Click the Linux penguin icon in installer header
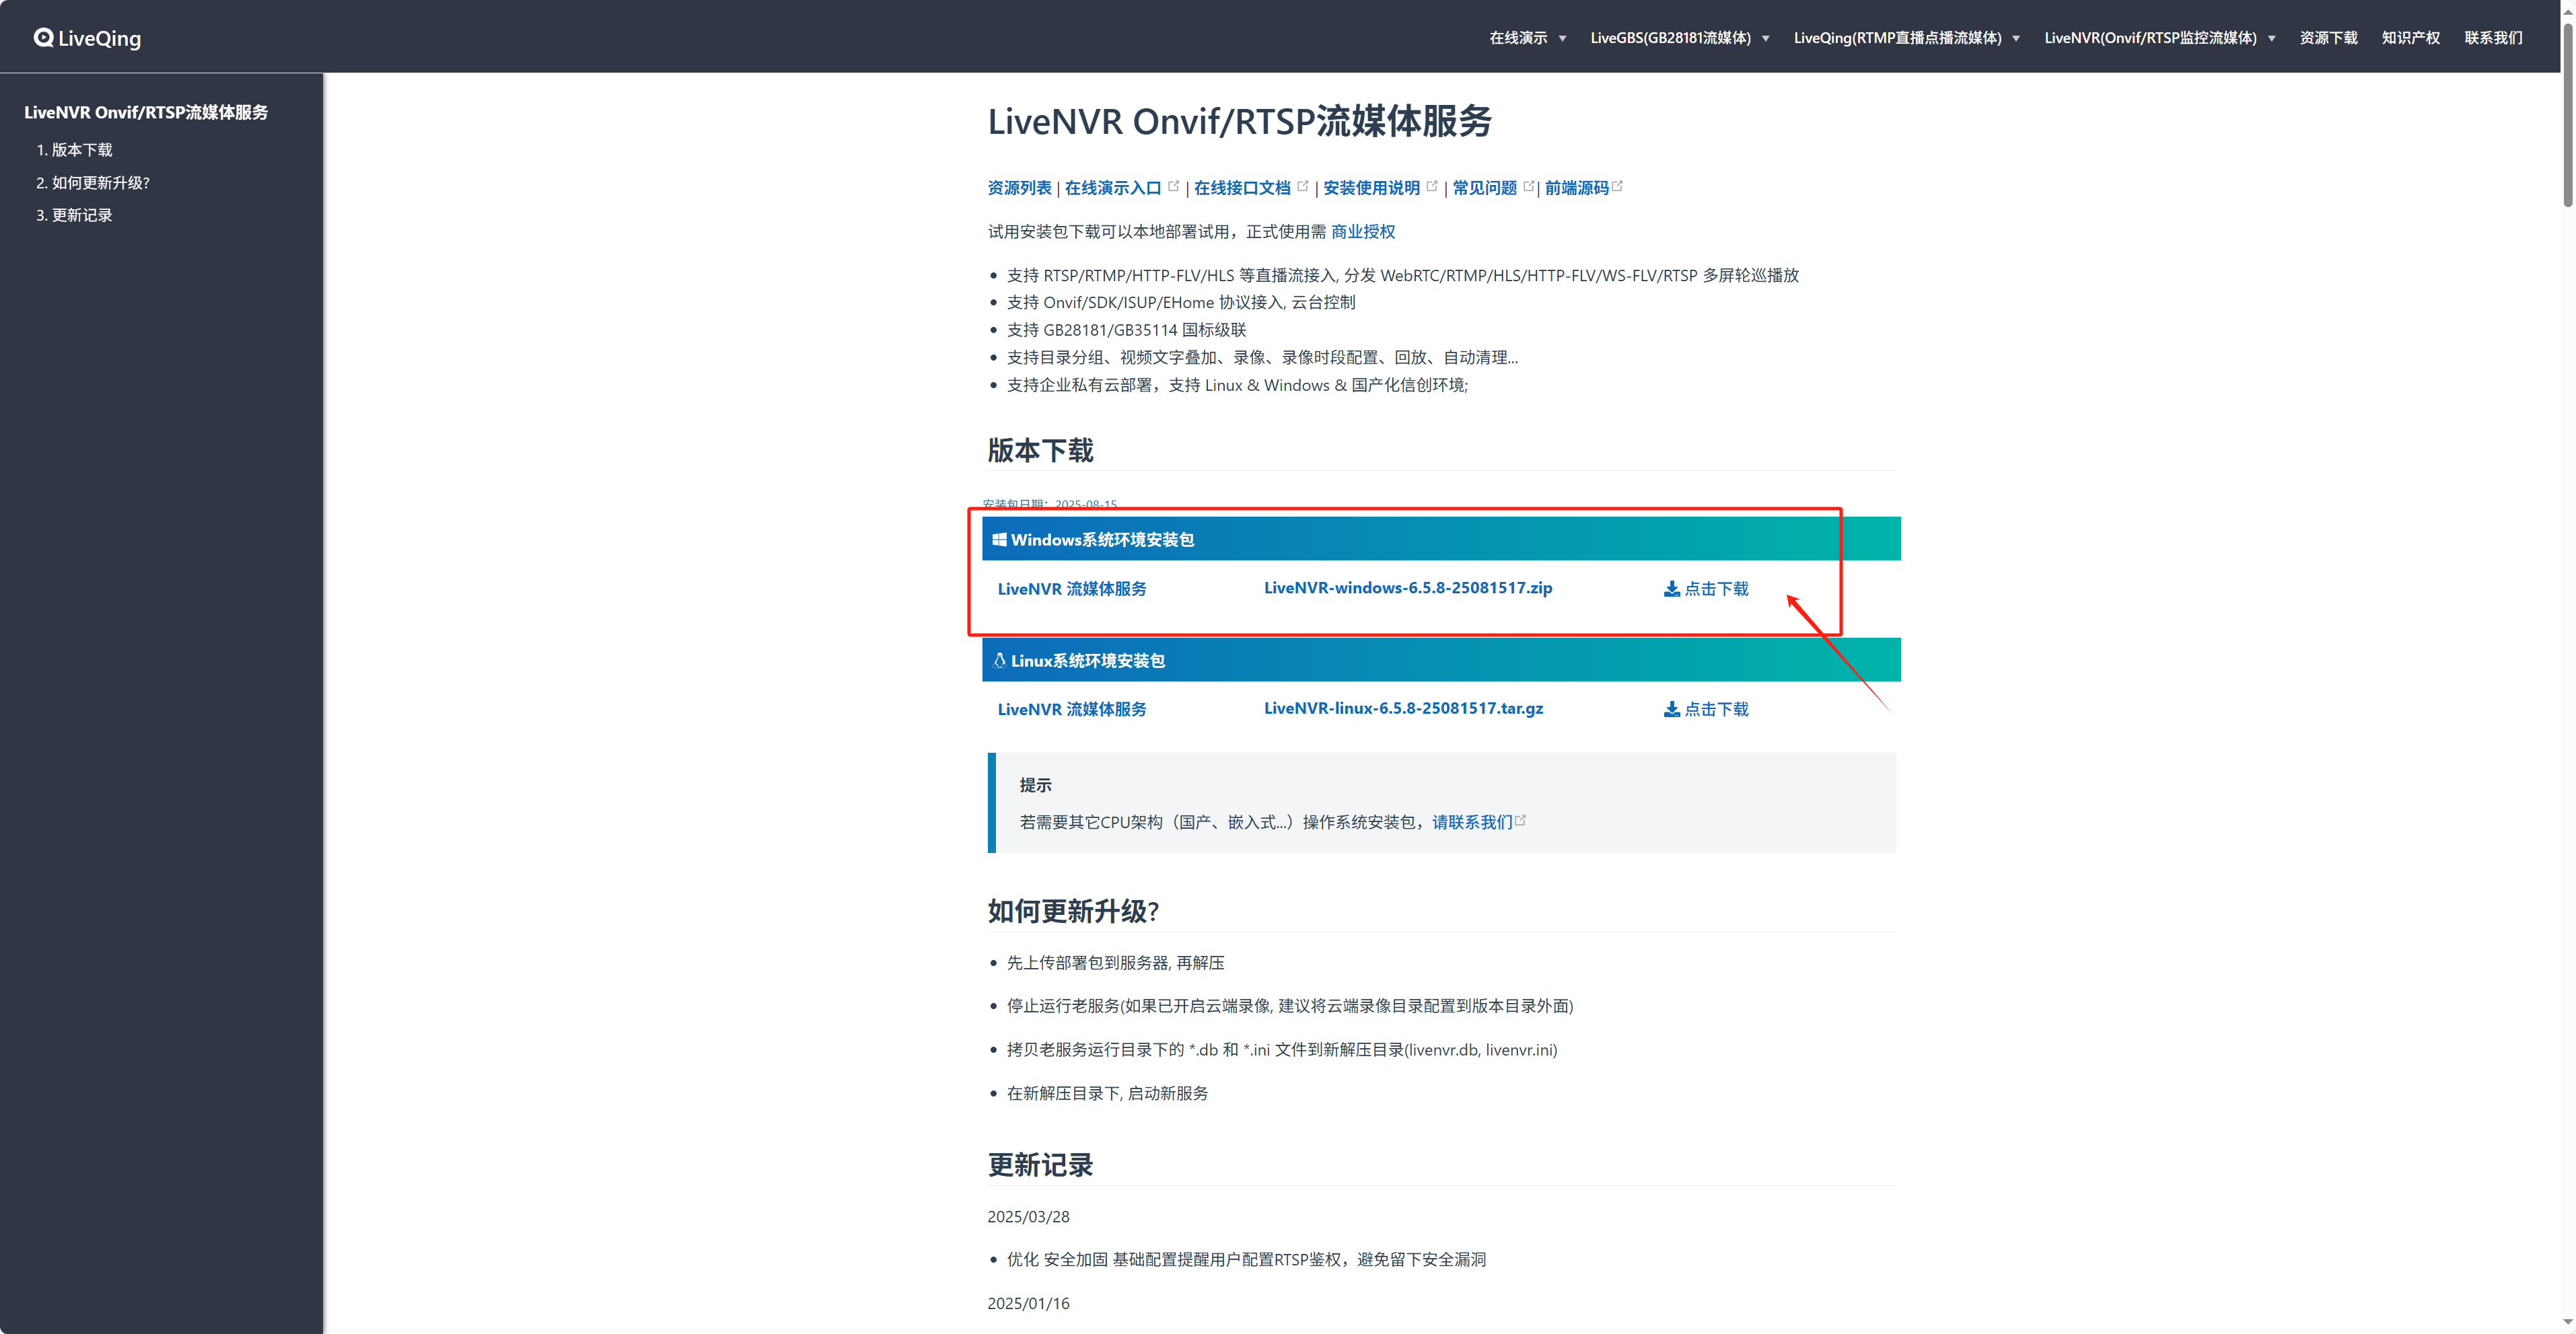Screen dimensions: 2576x1334 tap(999, 661)
